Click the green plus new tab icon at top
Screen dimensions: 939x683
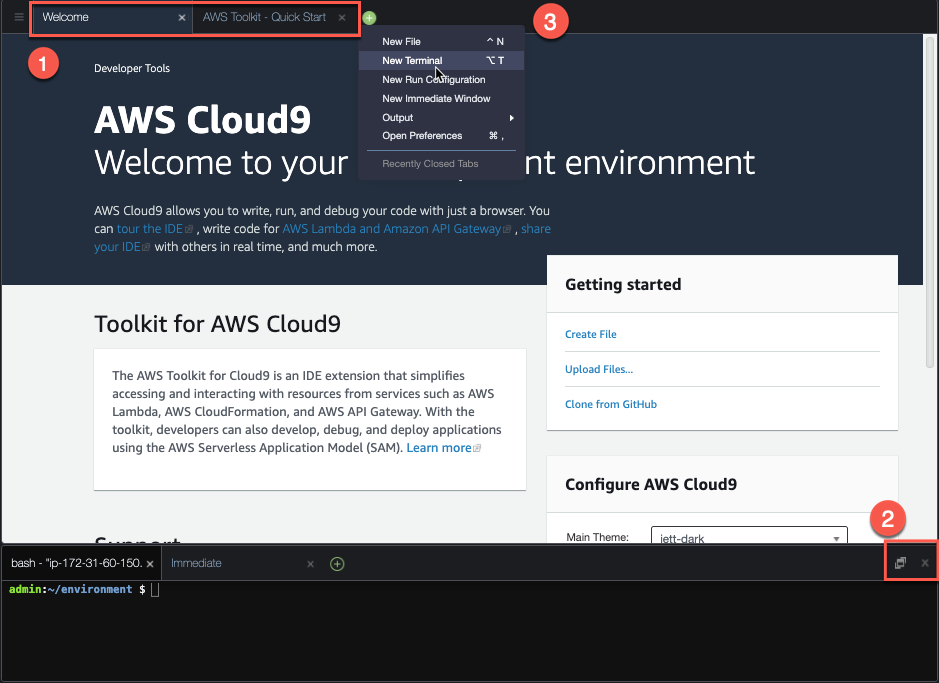point(369,18)
